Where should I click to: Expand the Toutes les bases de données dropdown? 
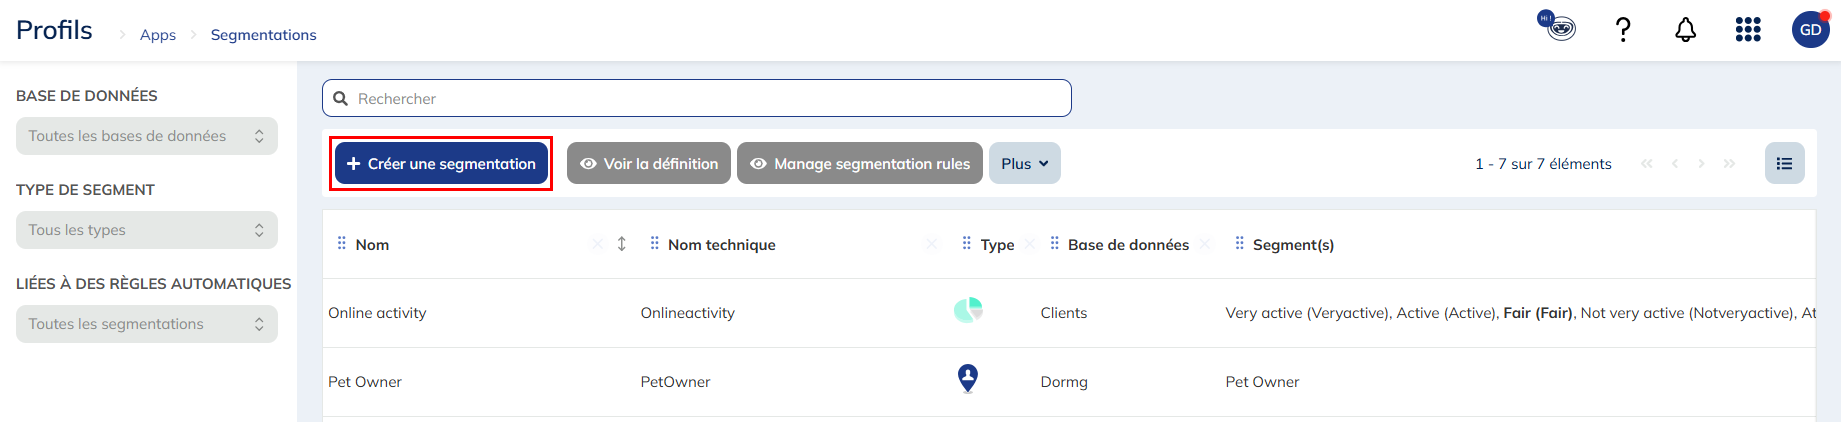[x=147, y=136]
